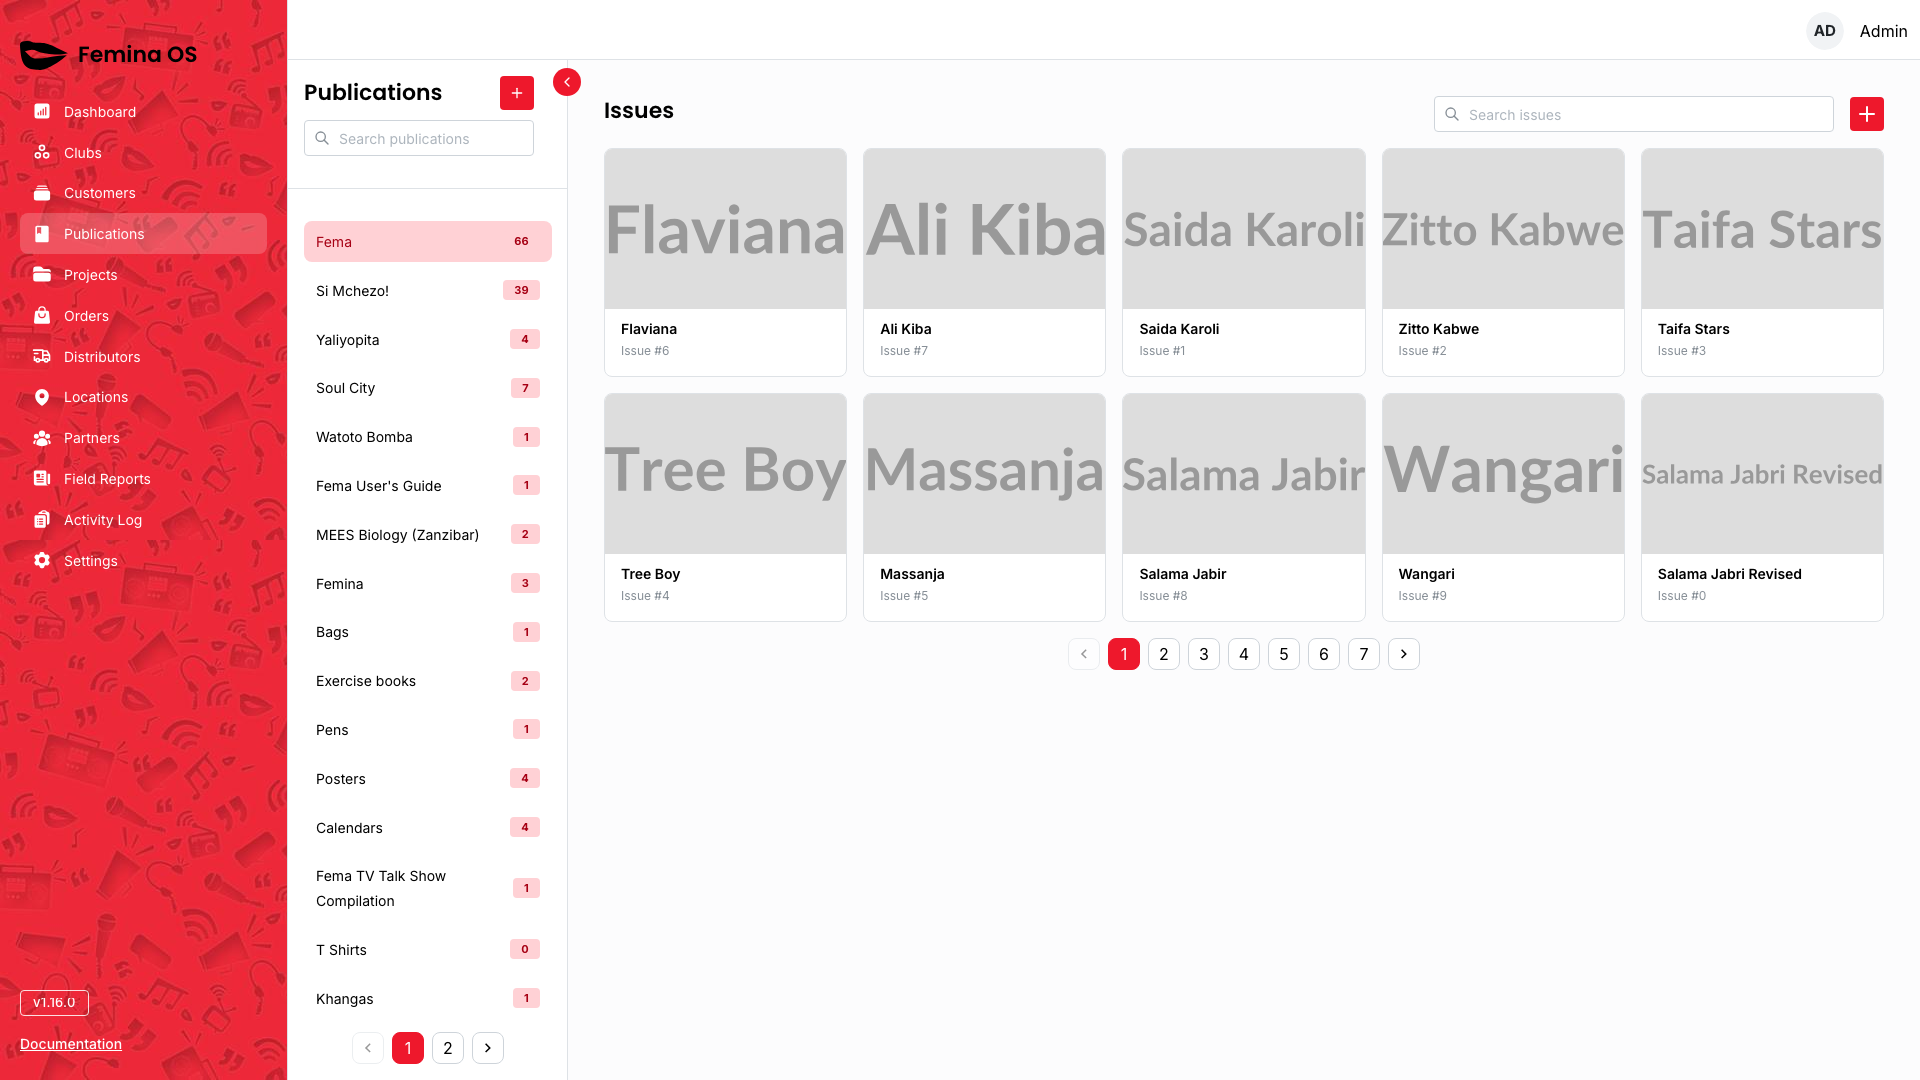
Task: Open the Massanja issue cover
Action: 985,474
